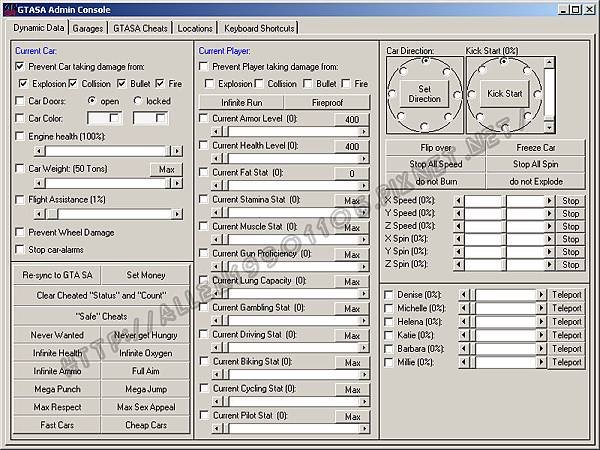Enable the Michelle checkbox
This screenshot has height=450, width=600.
coord(388,308)
